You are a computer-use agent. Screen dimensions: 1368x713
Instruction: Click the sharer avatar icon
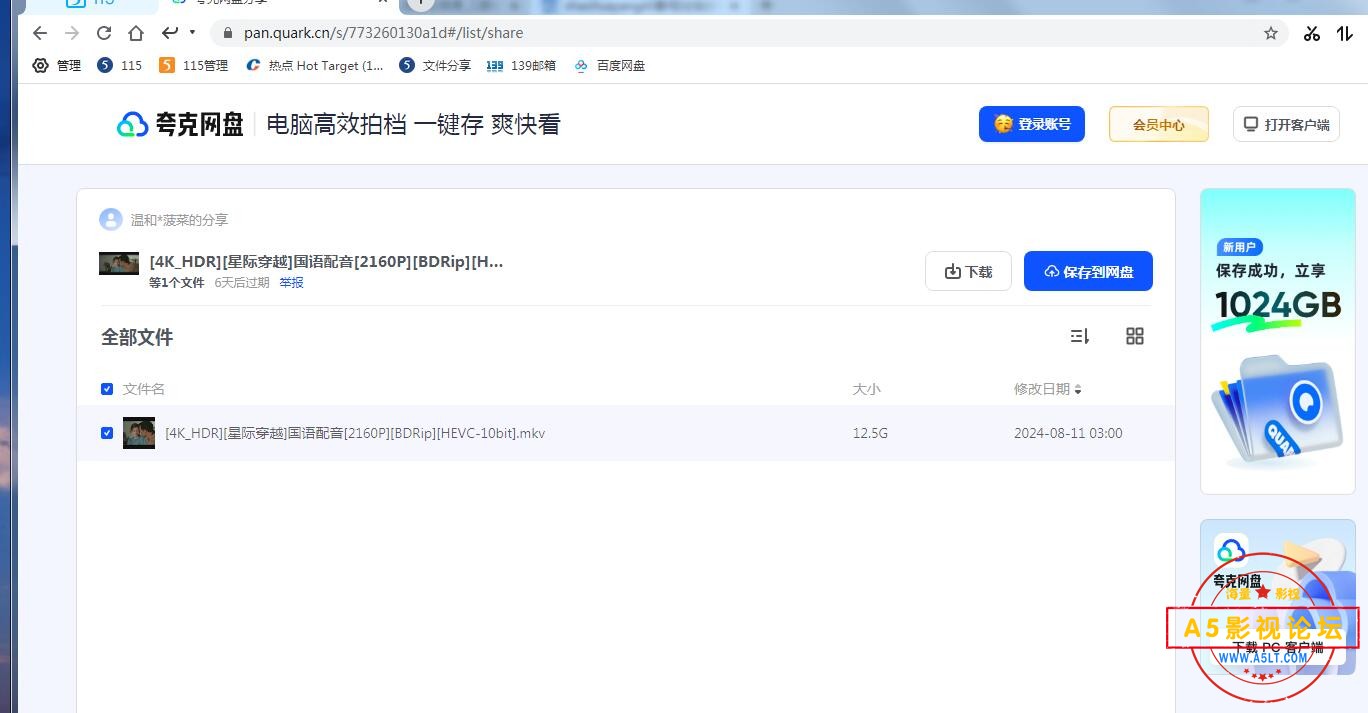pos(110,219)
